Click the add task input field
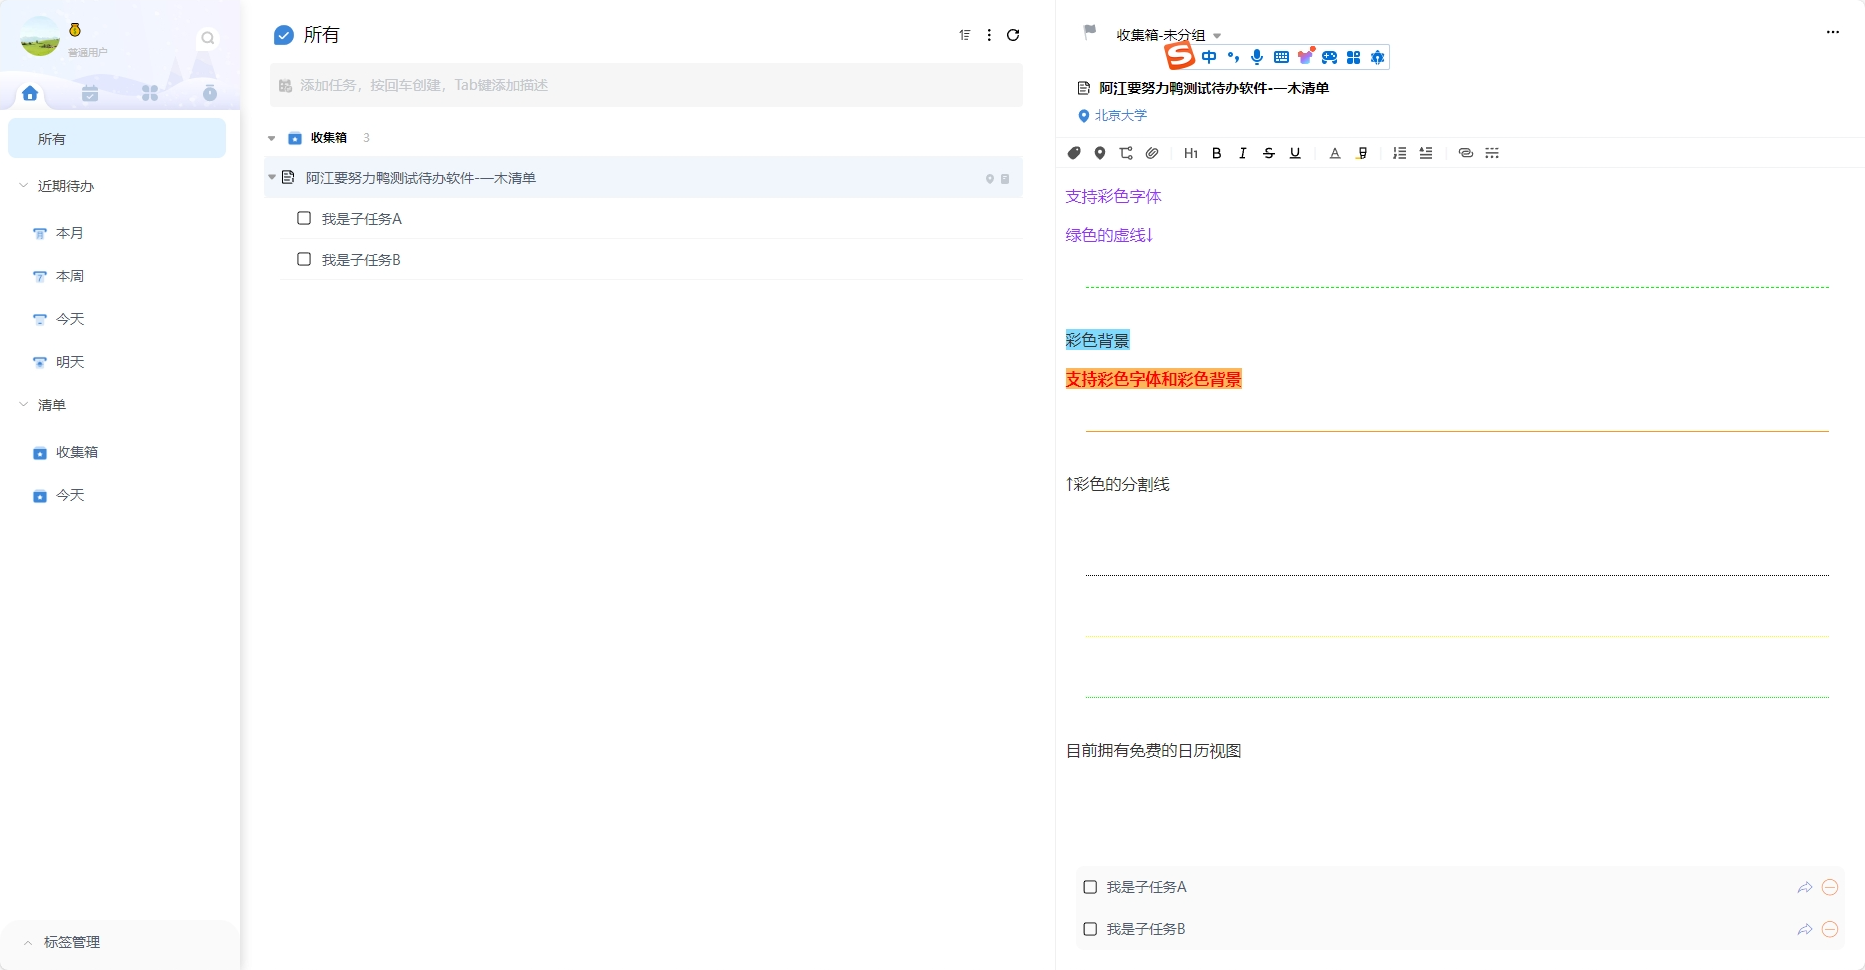 [x=646, y=85]
